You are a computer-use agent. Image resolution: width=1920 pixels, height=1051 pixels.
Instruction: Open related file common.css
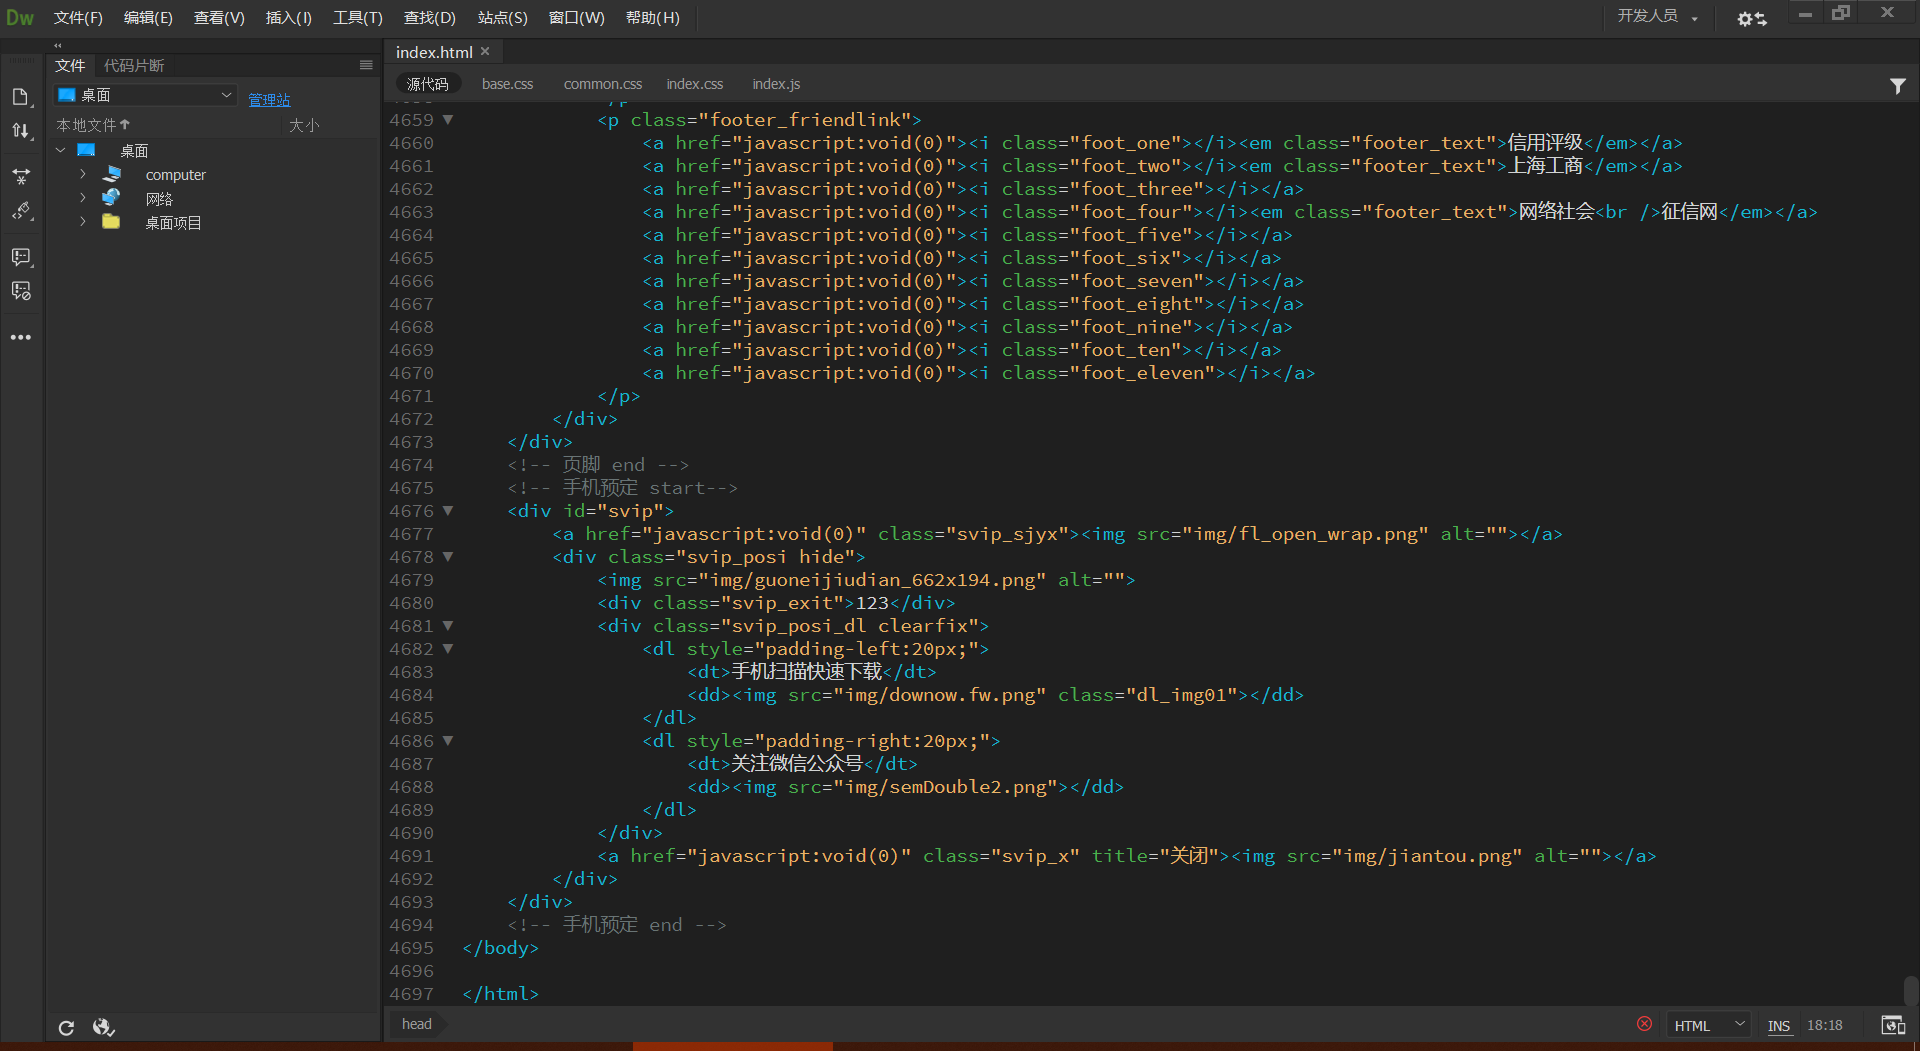coord(602,84)
